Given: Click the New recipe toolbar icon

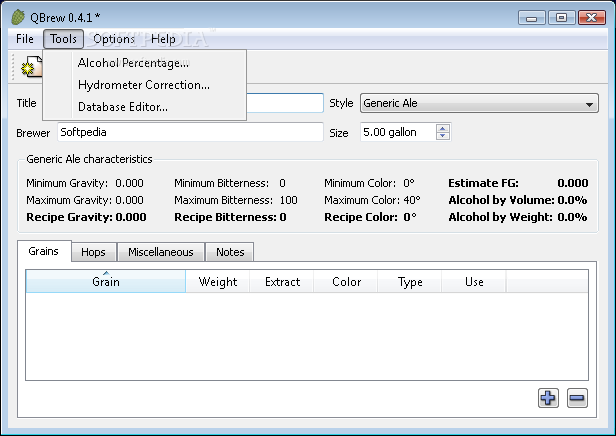Looking at the screenshot, I should pyautogui.click(x=31, y=67).
